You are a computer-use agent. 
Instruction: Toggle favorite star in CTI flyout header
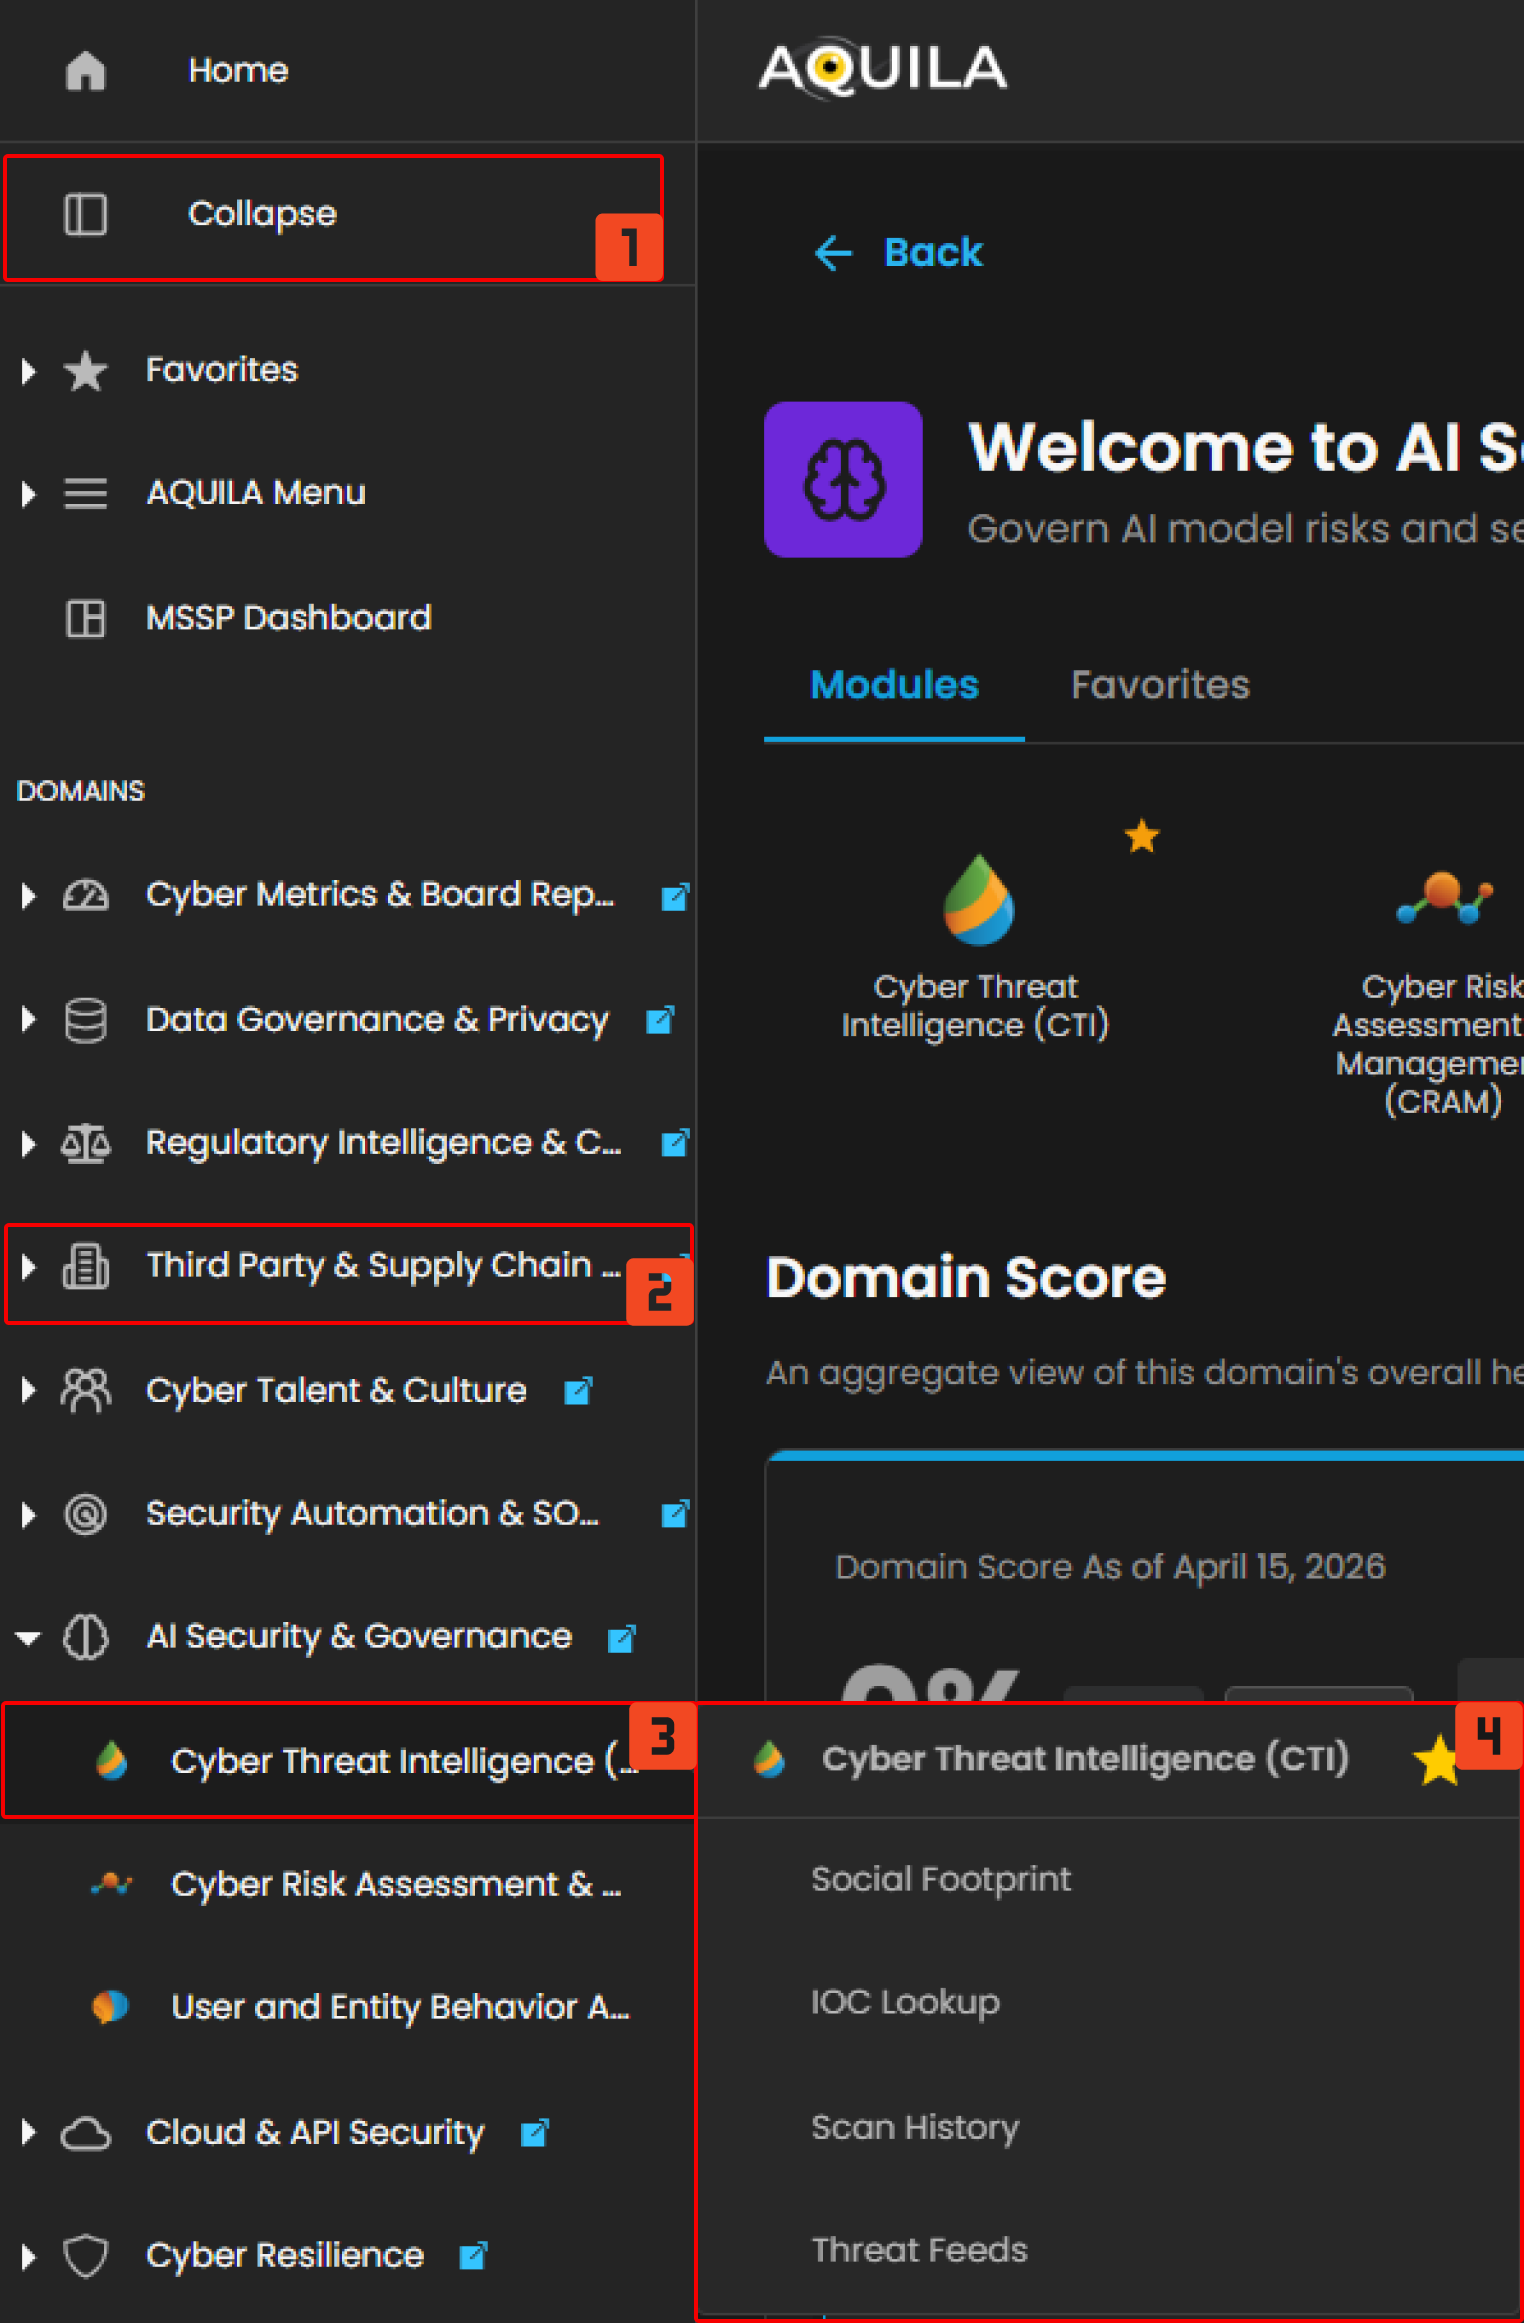(x=1438, y=1759)
